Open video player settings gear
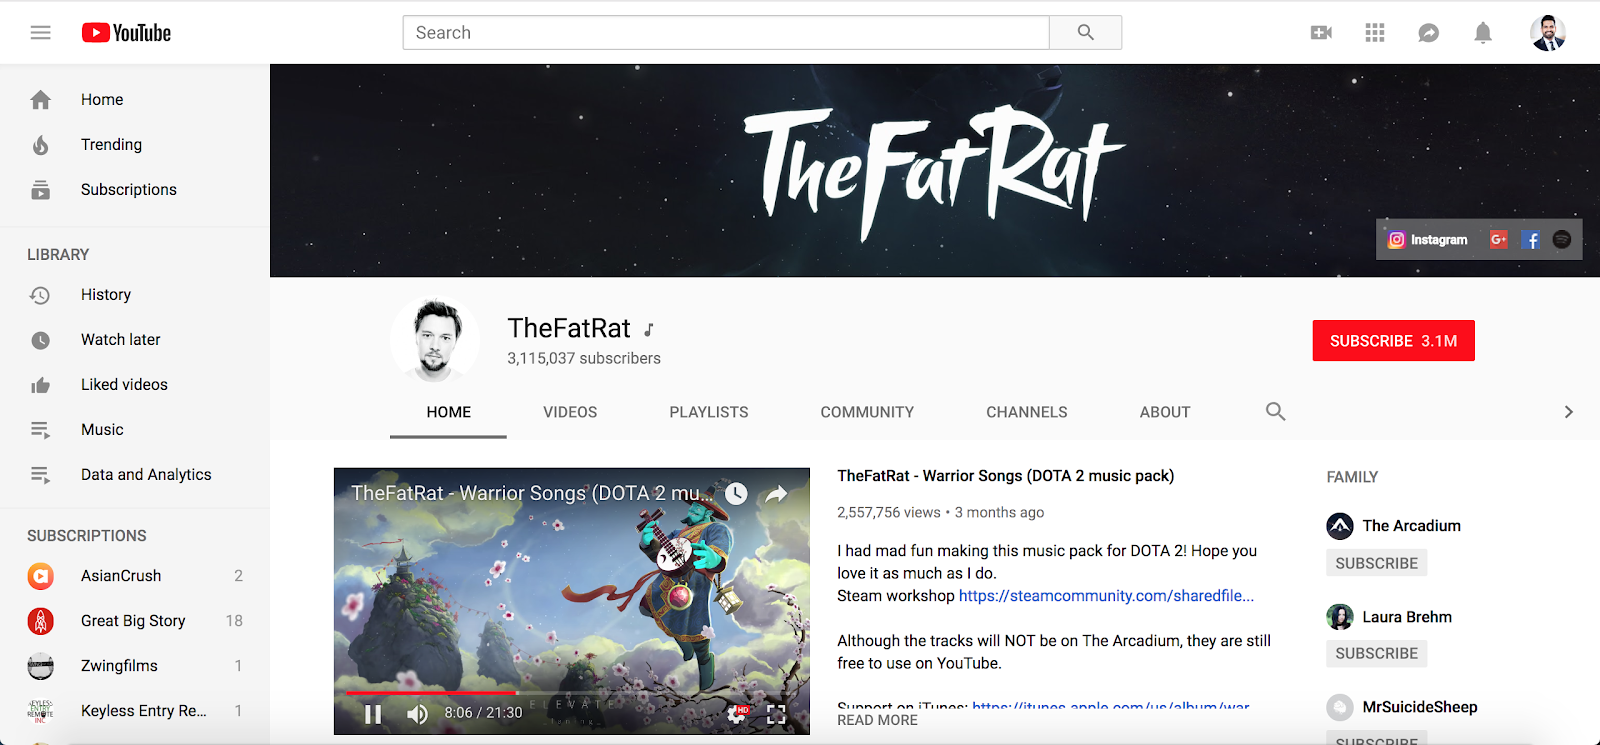 (737, 714)
